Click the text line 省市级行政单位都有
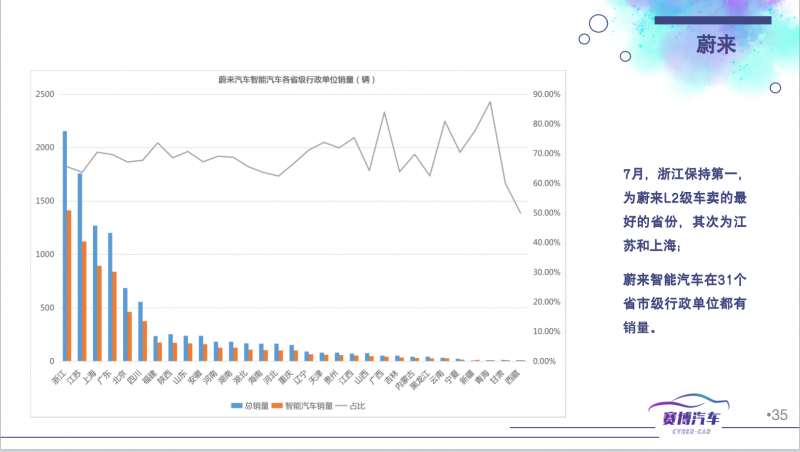Viewport: 800px width, 452px height. (x=685, y=304)
